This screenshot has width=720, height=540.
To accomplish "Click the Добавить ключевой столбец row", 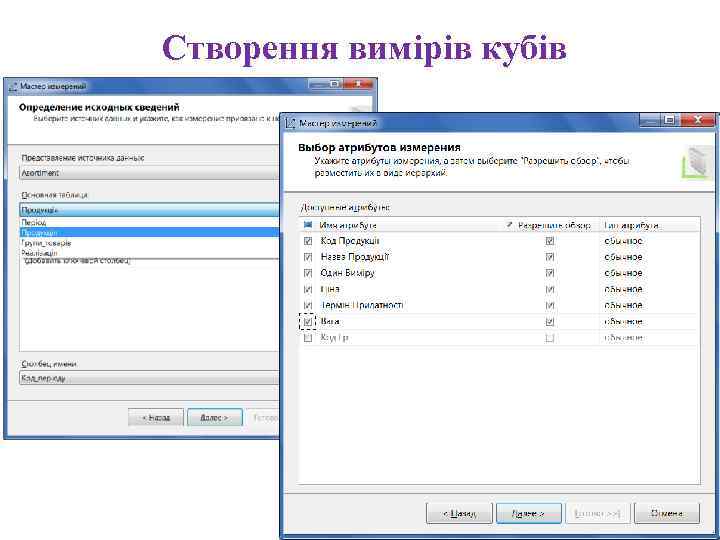I will (76, 261).
